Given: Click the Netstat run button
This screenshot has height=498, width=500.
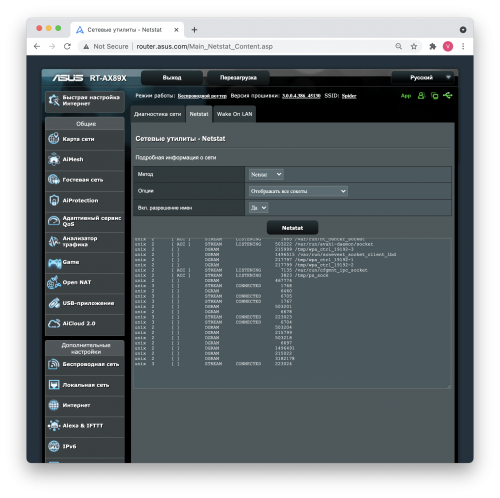Looking at the screenshot, I should (x=292, y=228).
